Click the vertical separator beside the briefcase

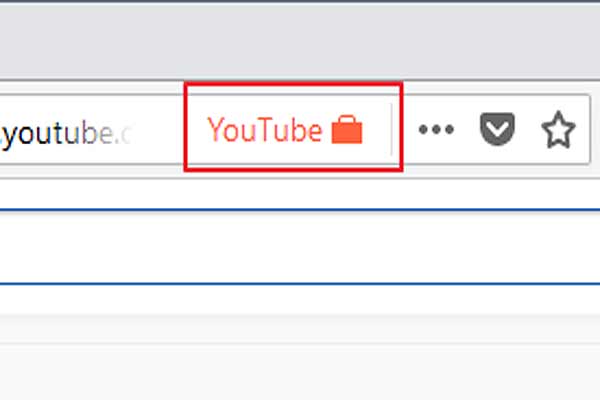pos(391,129)
